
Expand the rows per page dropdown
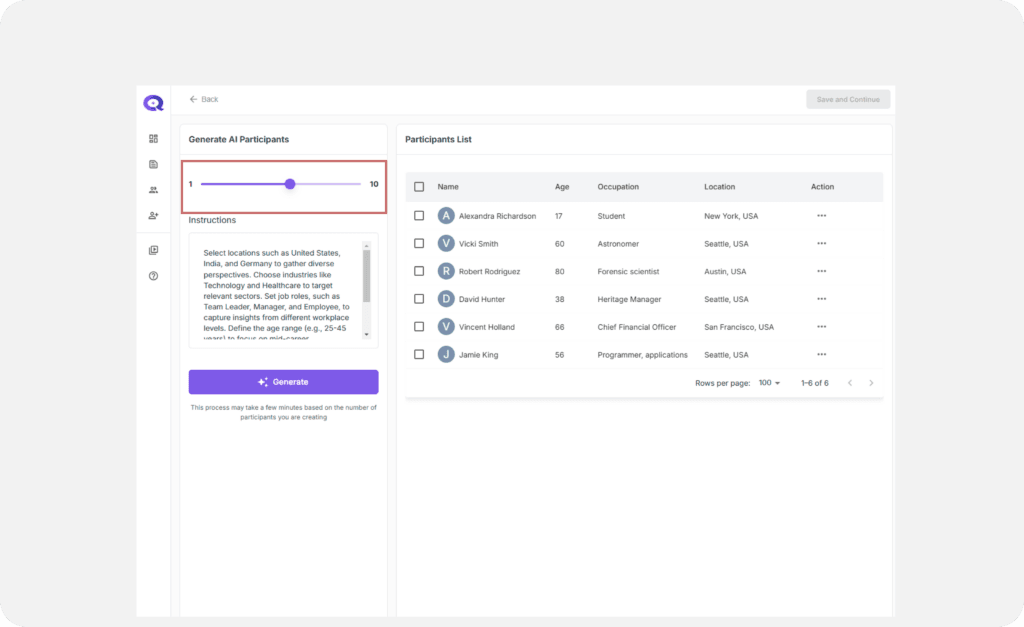click(x=769, y=383)
